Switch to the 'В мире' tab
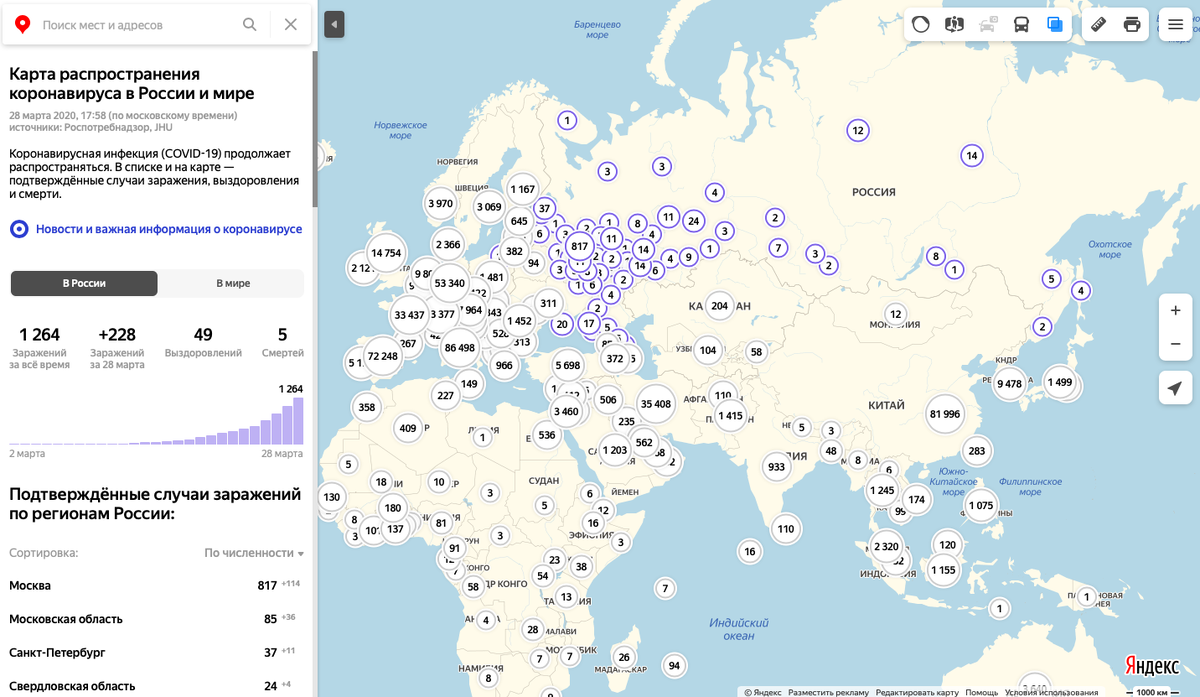 233,283
